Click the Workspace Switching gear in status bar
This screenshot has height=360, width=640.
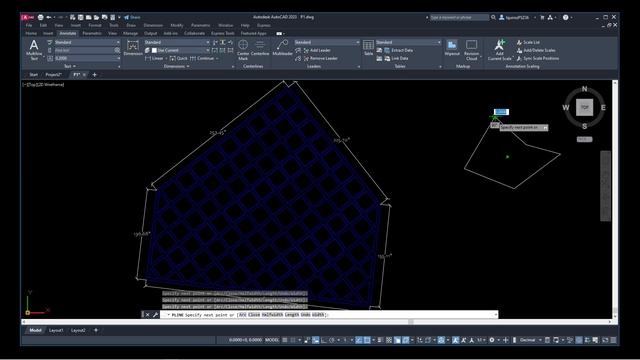[492, 340]
